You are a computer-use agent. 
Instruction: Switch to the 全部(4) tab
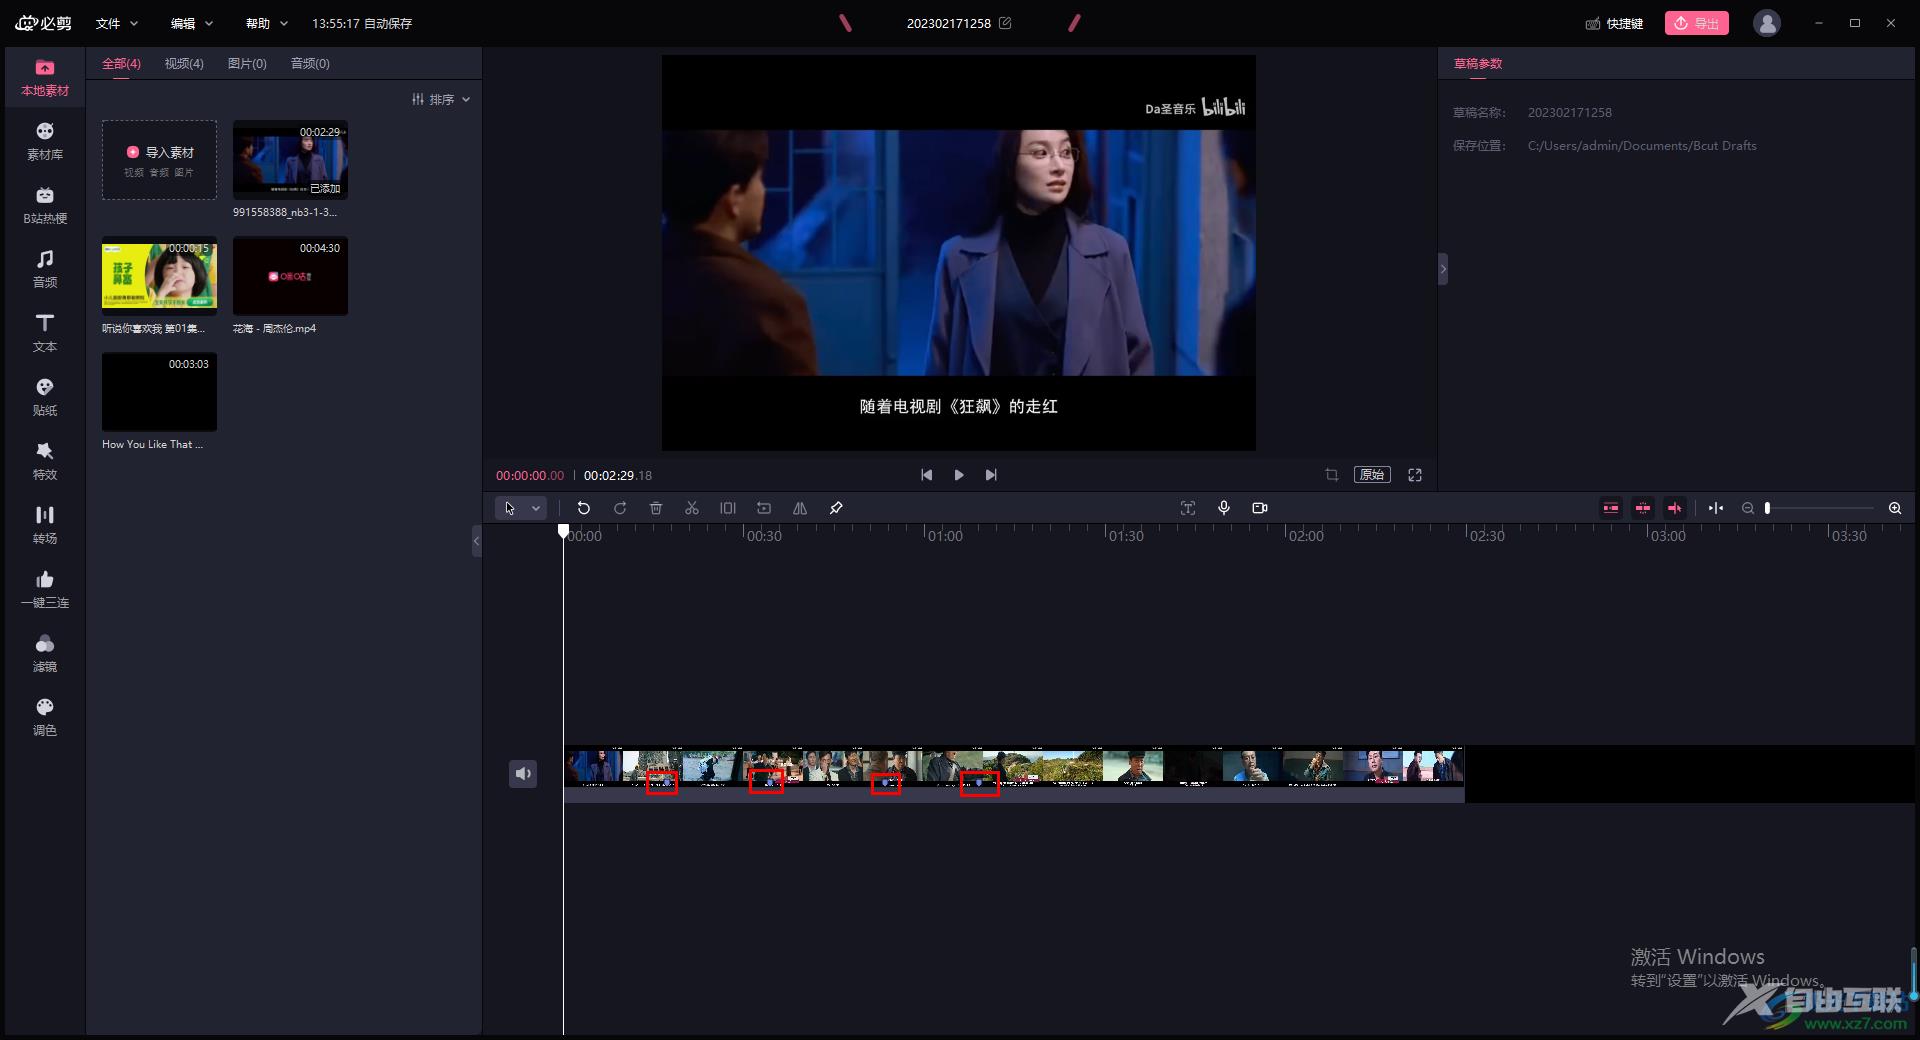click(121, 63)
